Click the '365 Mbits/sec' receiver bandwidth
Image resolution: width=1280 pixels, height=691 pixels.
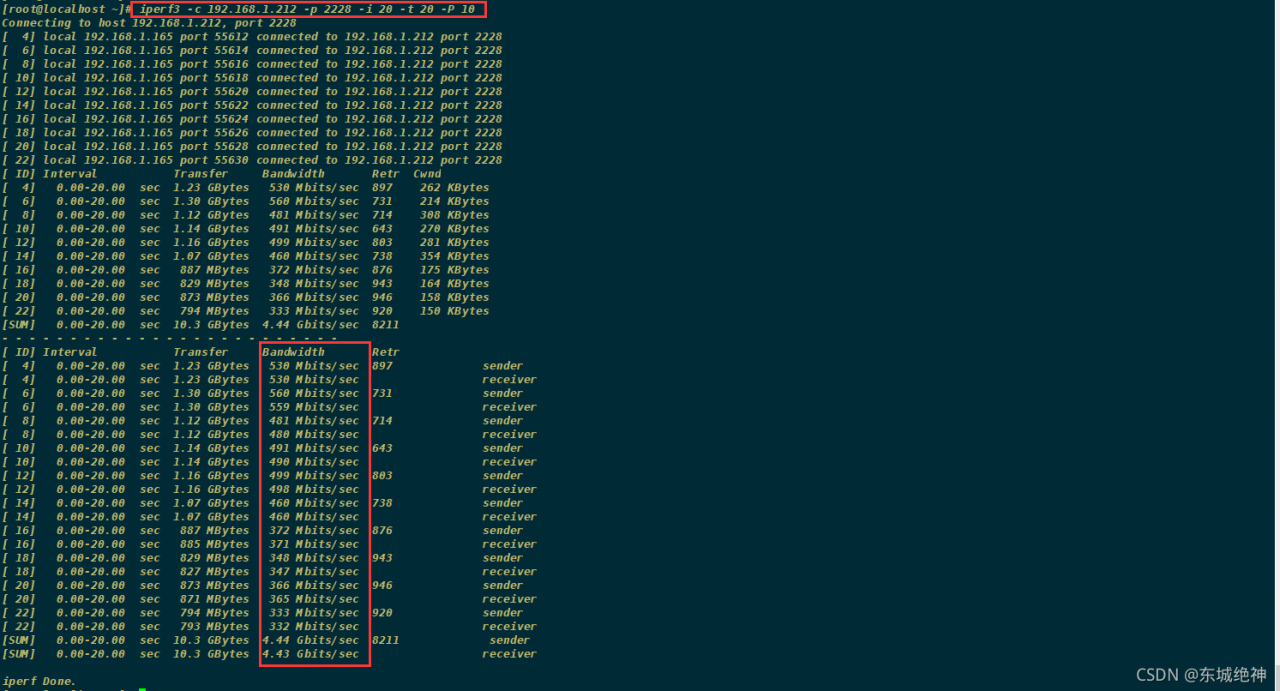tap(314, 599)
